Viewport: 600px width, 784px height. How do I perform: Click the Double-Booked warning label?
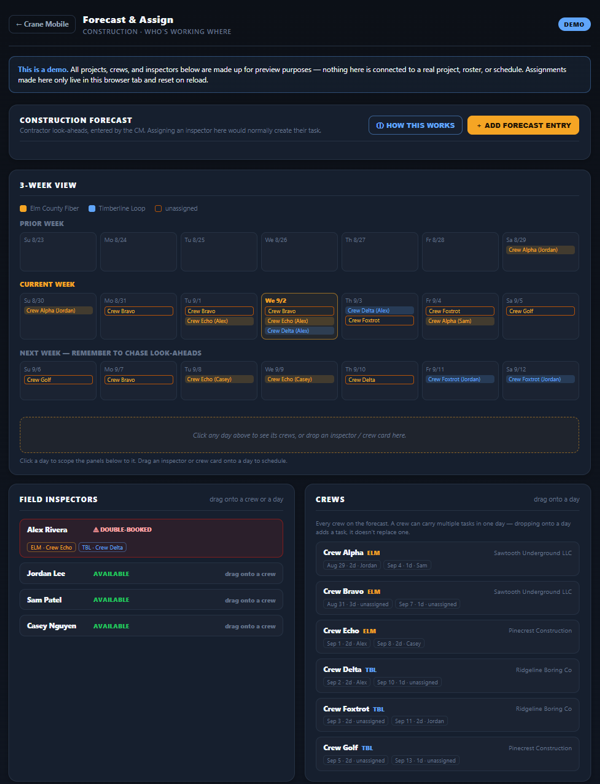pos(122,530)
